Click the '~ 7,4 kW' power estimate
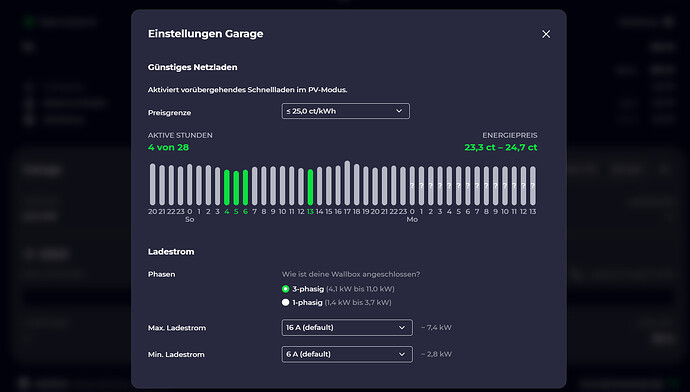This screenshot has height=392, width=690. (x=436, y=328)
